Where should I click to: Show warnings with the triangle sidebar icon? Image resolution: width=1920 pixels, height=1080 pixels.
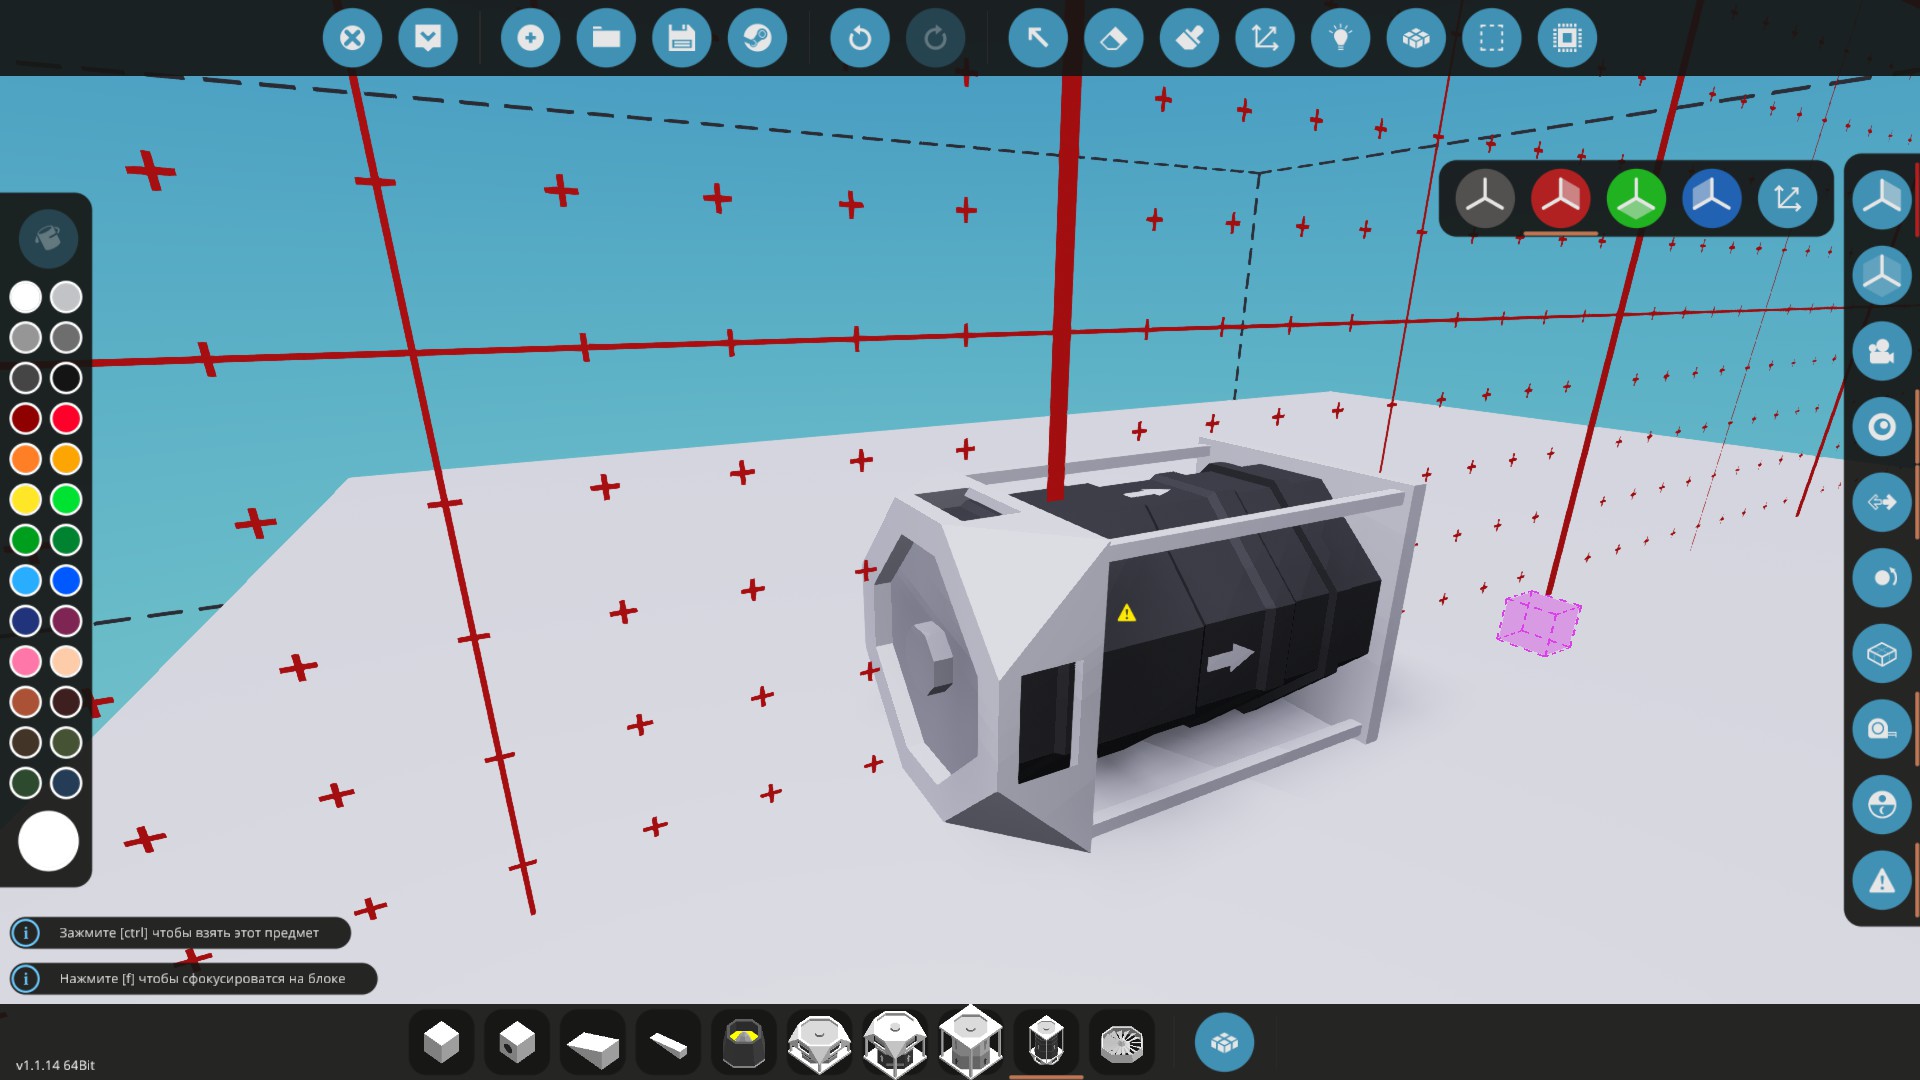1882,880
